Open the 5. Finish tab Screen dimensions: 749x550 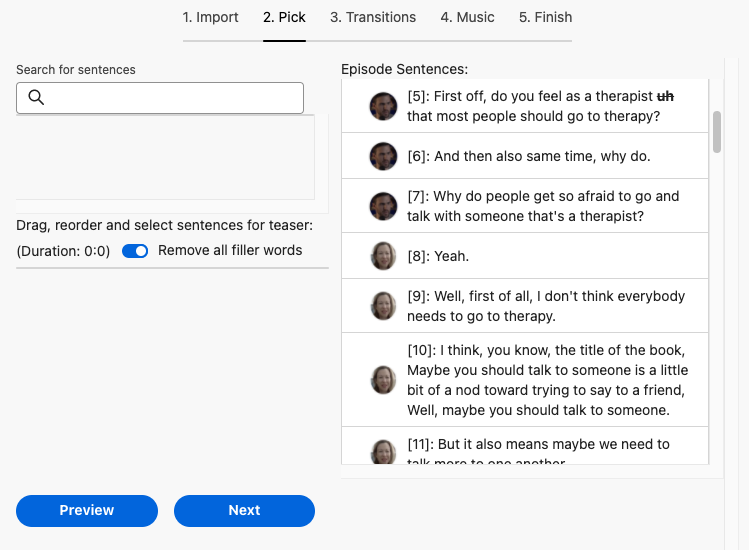(x=545, y=17)
